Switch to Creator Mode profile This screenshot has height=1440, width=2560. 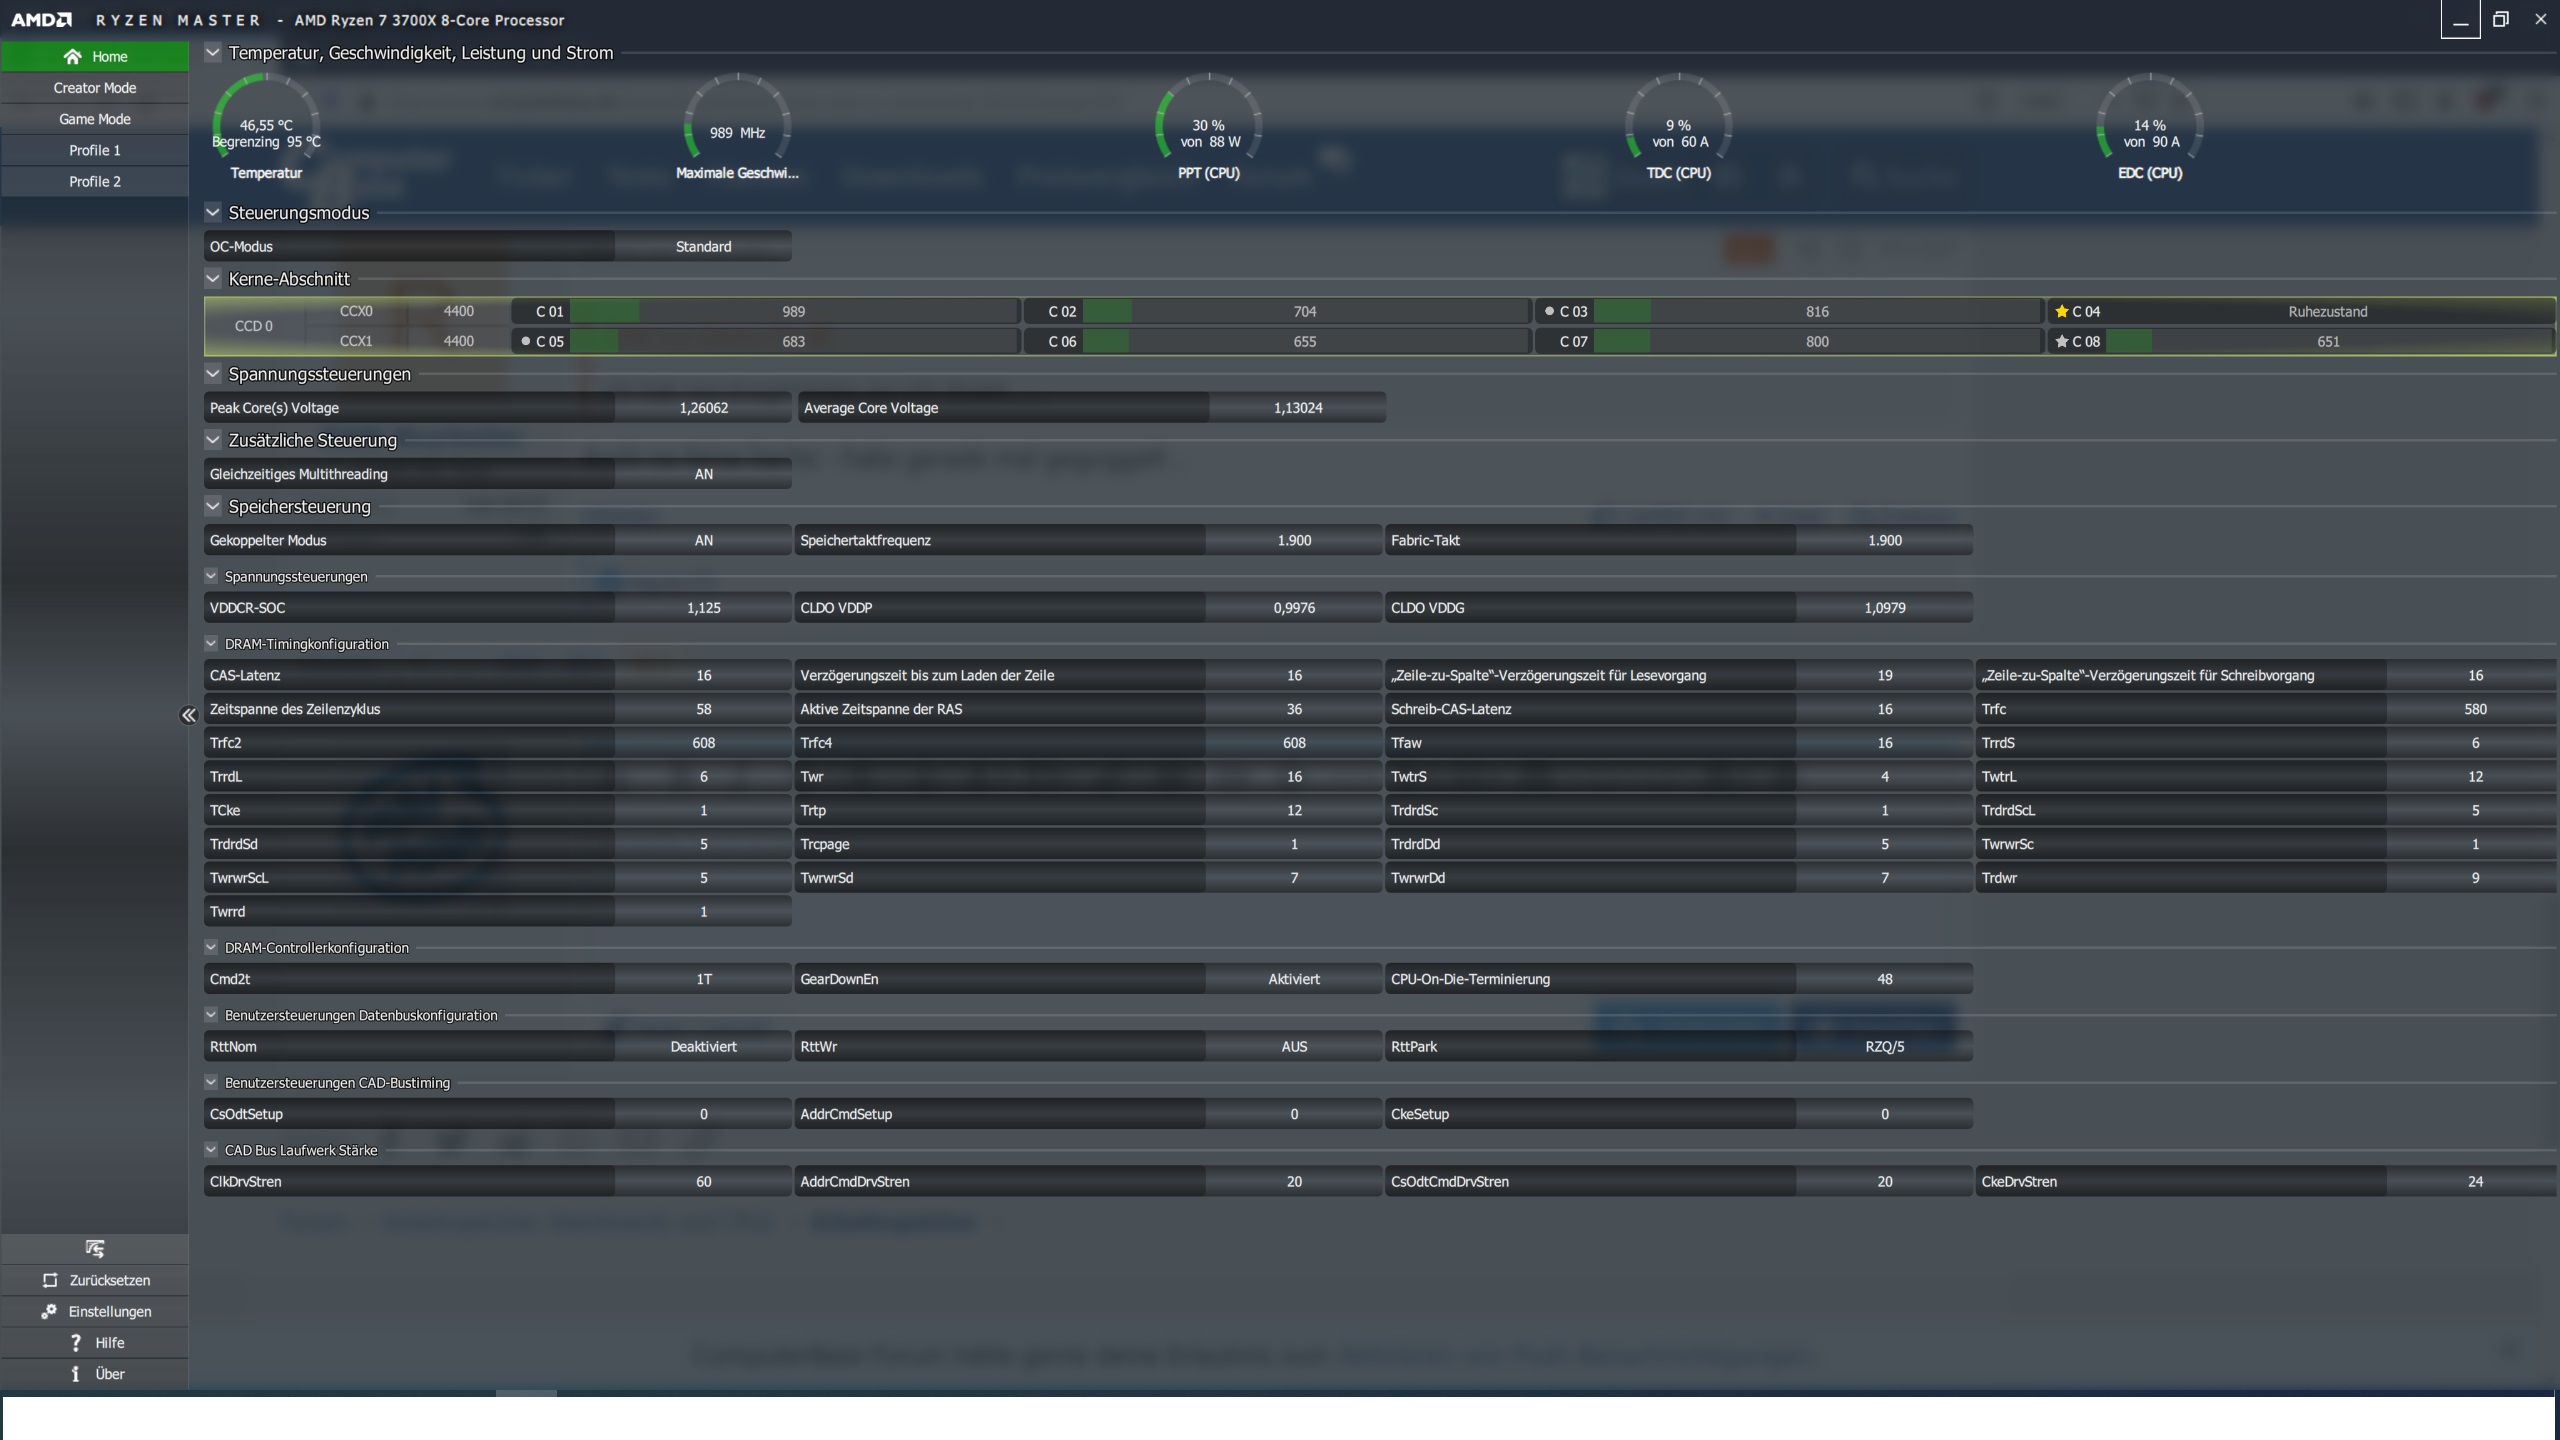[x=95, y=88]
